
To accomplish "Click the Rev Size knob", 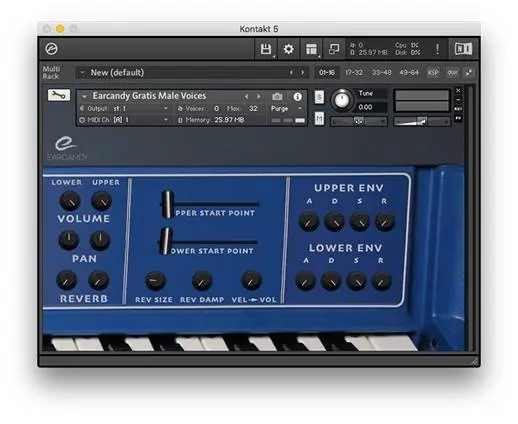I will pyautogui.click(x=155, y=281).
